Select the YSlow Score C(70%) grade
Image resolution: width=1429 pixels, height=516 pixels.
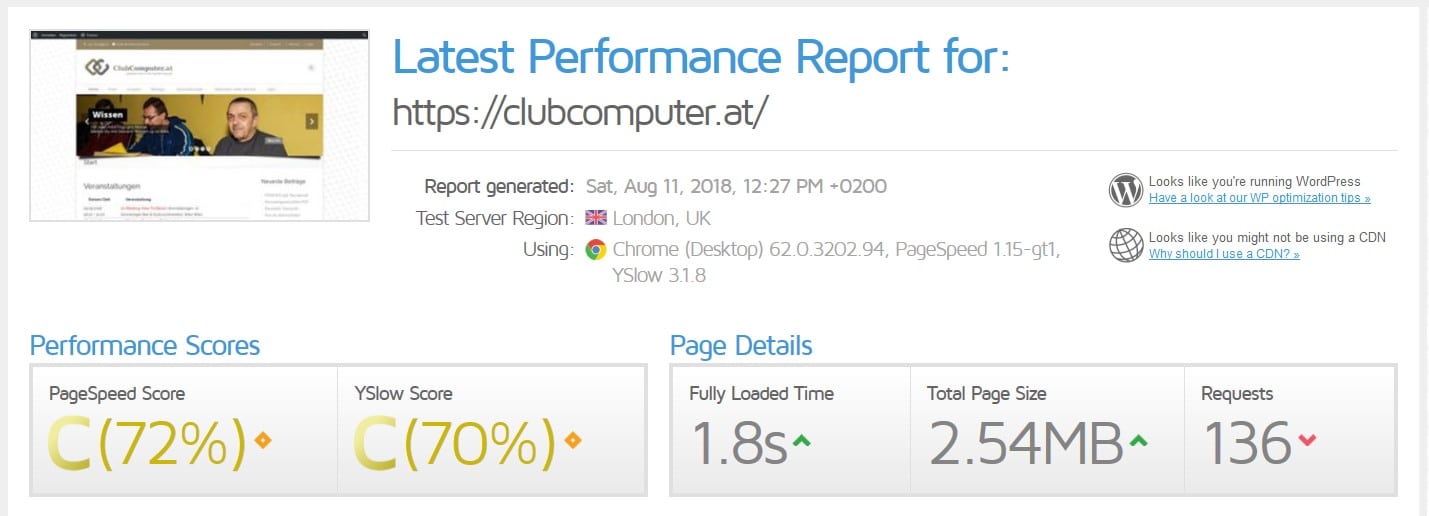click(x=455, y=441)
